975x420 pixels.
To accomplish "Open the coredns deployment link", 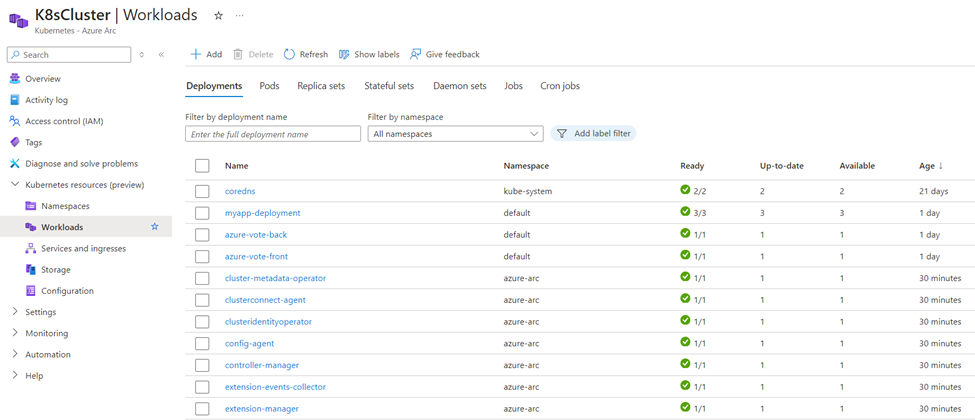I will click(239, 191).
